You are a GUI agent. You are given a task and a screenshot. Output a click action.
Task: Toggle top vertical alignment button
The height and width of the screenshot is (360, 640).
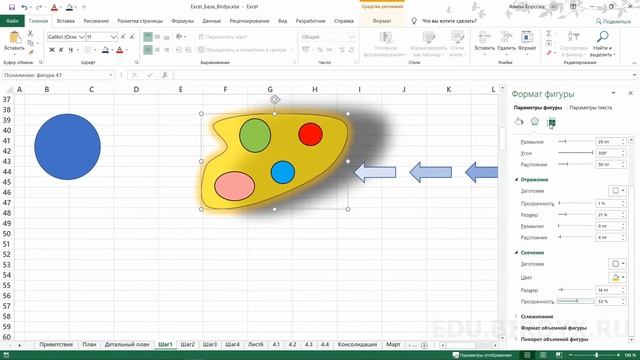(148, 37)
